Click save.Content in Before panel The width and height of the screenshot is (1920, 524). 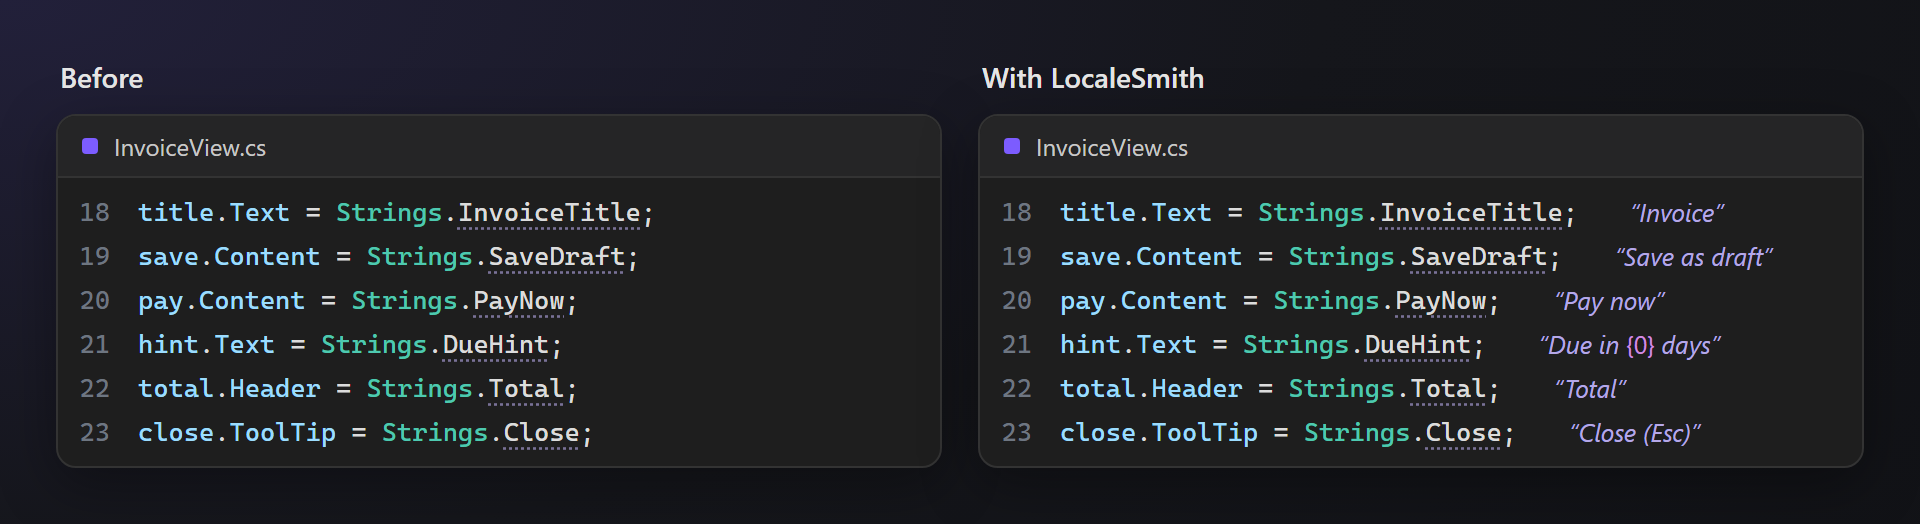[x=229, y=257]
